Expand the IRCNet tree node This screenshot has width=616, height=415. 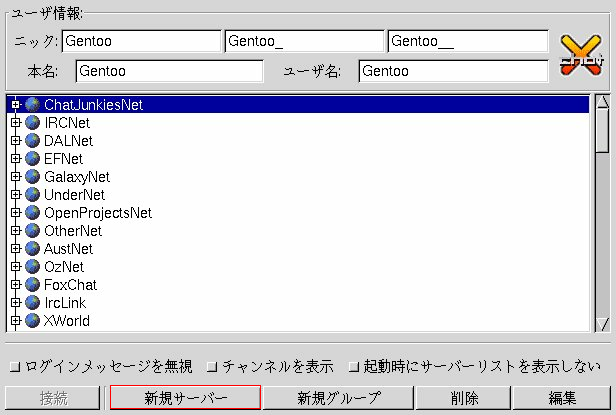pos(15,123)
